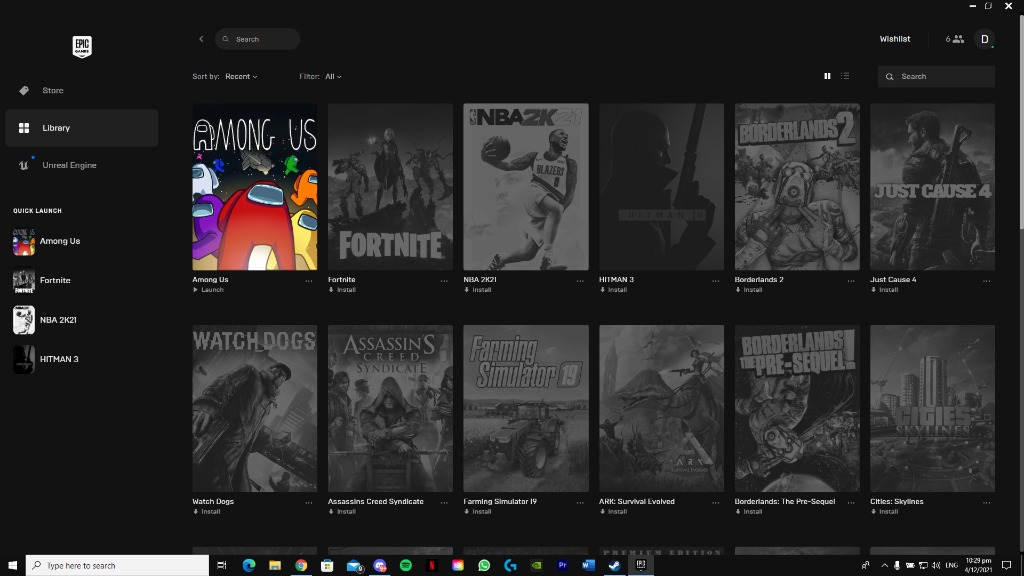Select the NBA 2K21 cover
Image resolution: width=1024 pixels, height=576 pixels.
526,187
